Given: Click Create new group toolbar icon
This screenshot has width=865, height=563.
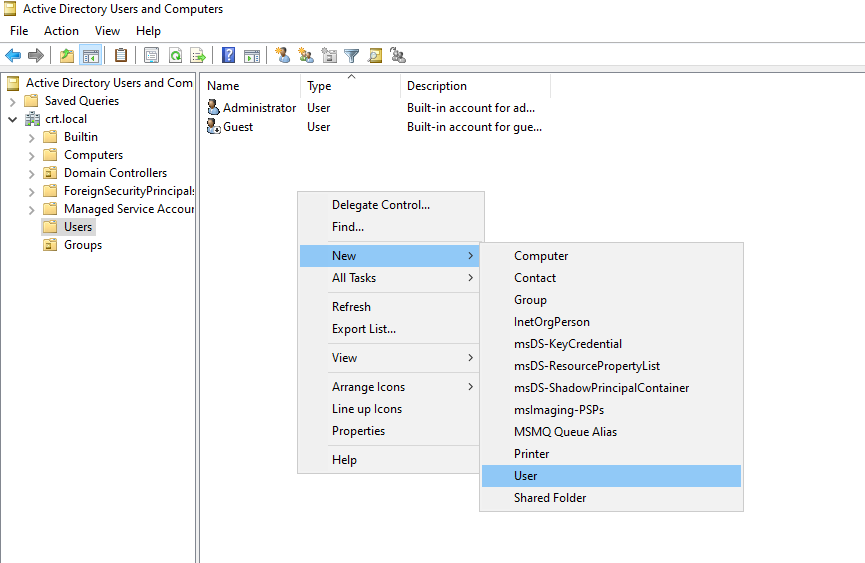Looking at the screenshot, I should click(306, 55).
